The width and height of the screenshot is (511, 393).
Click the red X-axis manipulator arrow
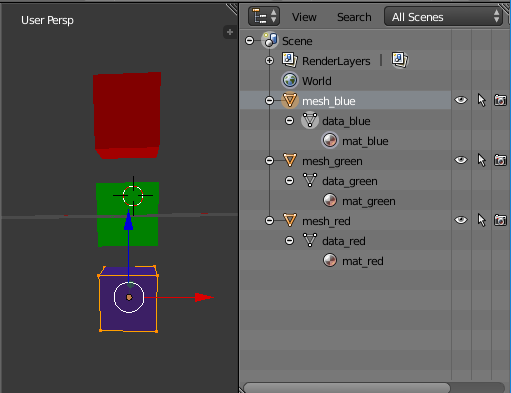204,297
